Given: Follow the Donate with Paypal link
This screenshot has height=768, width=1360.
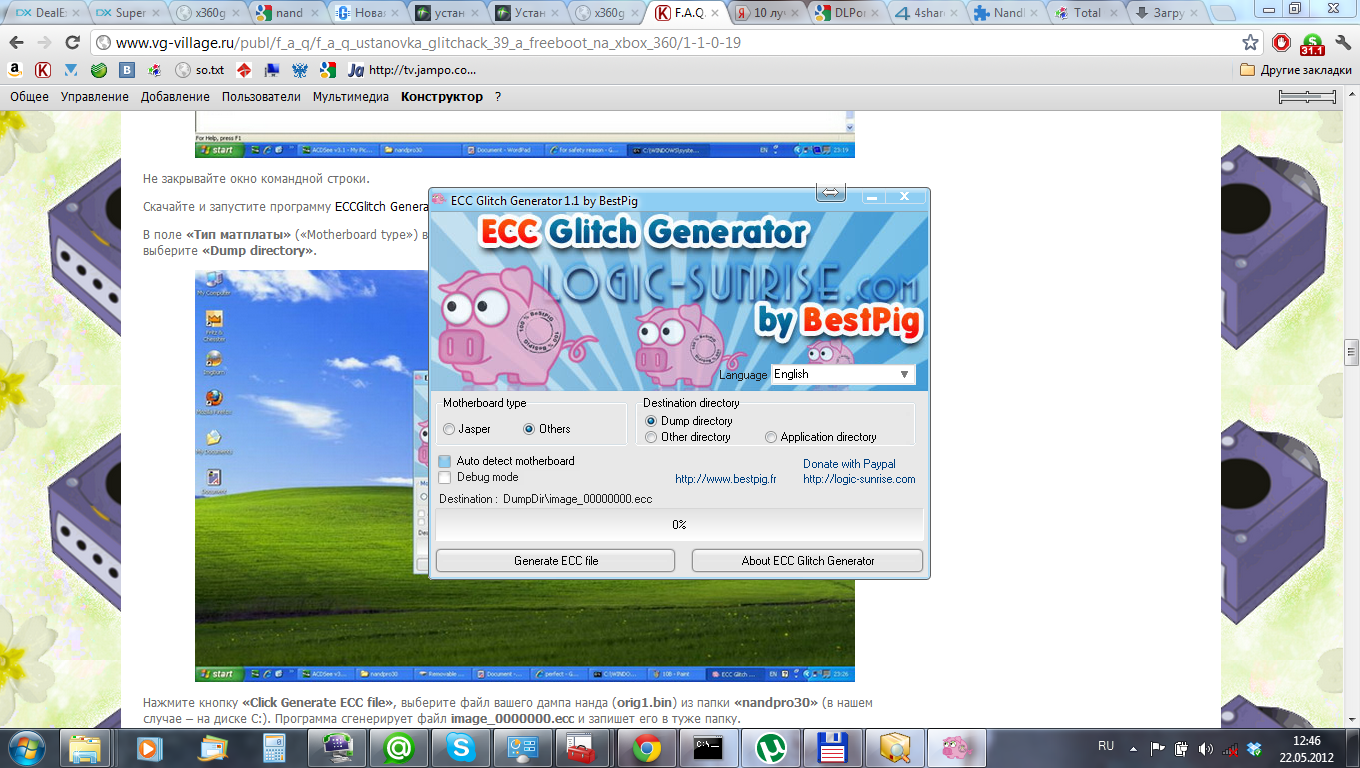Looking at the screenshot, I should point(848,464).
